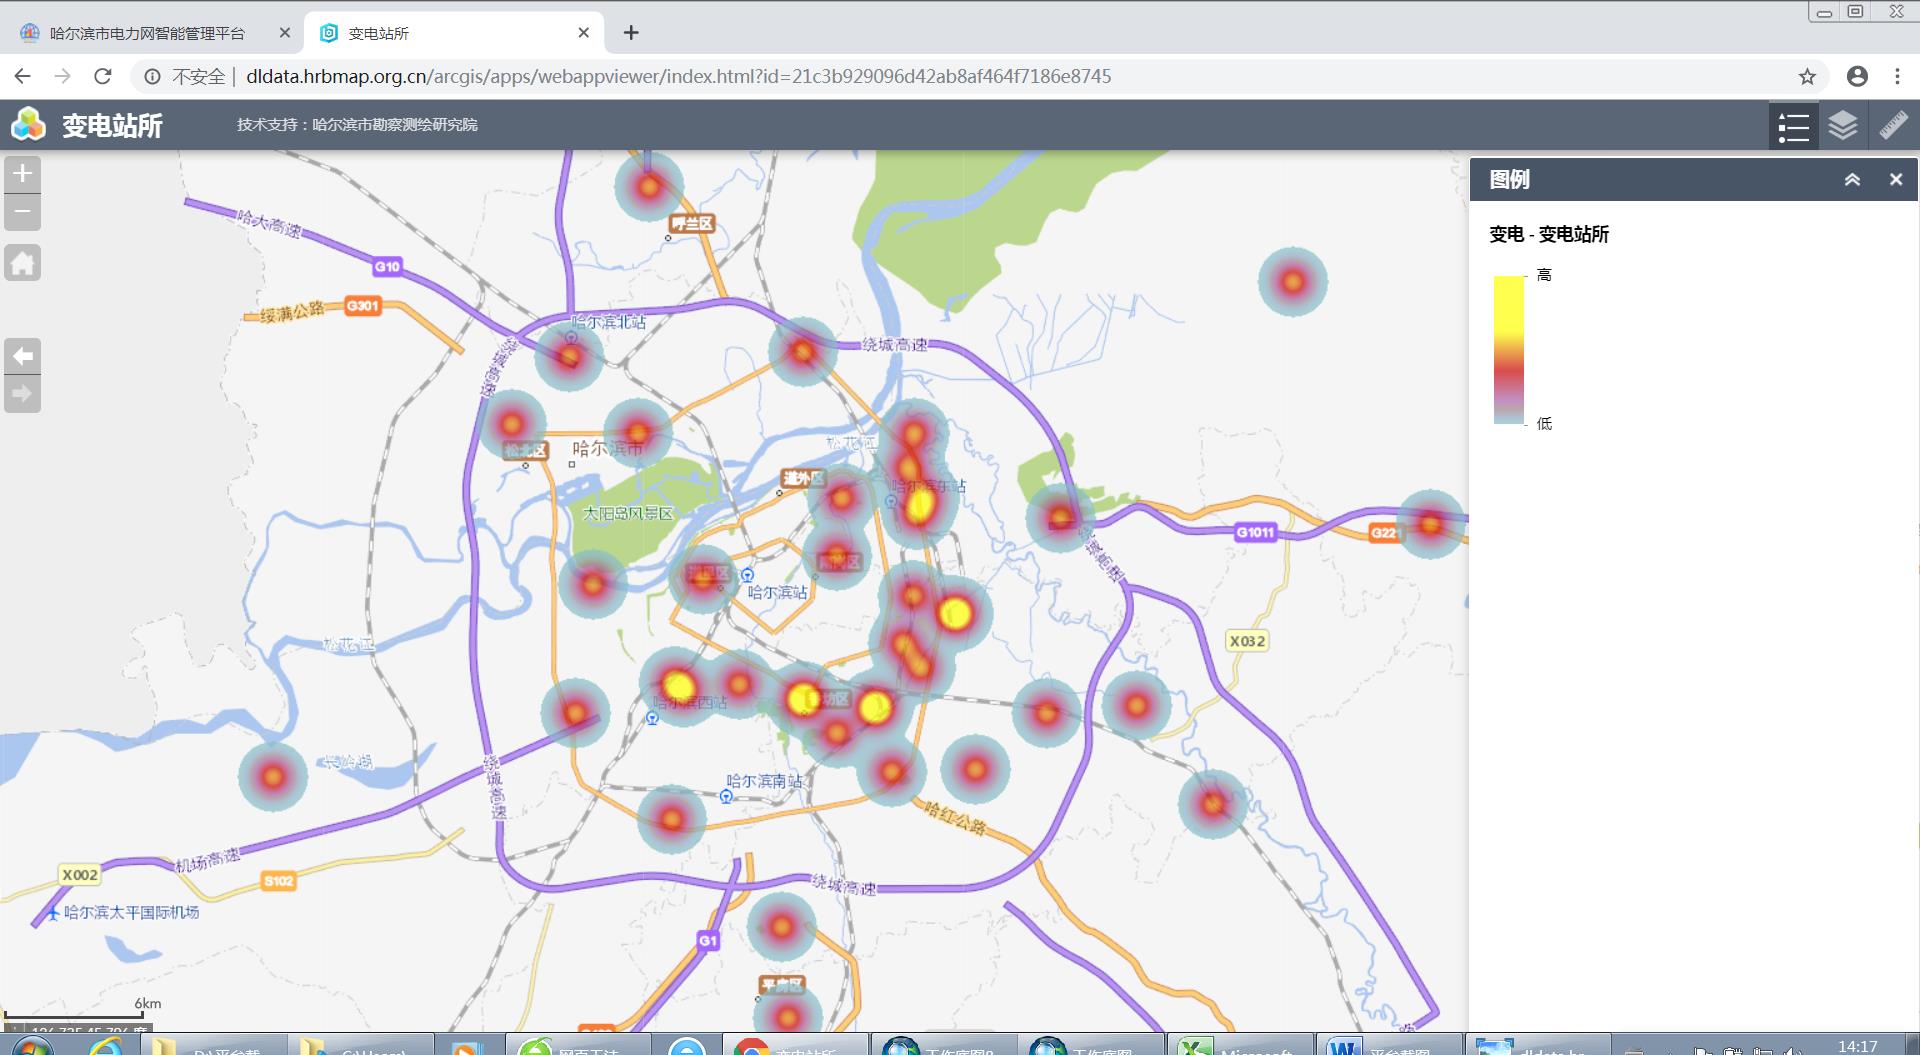Screen dimensions: 1920x1055
Task: Go to previous map extent
Action: point(22,356)
